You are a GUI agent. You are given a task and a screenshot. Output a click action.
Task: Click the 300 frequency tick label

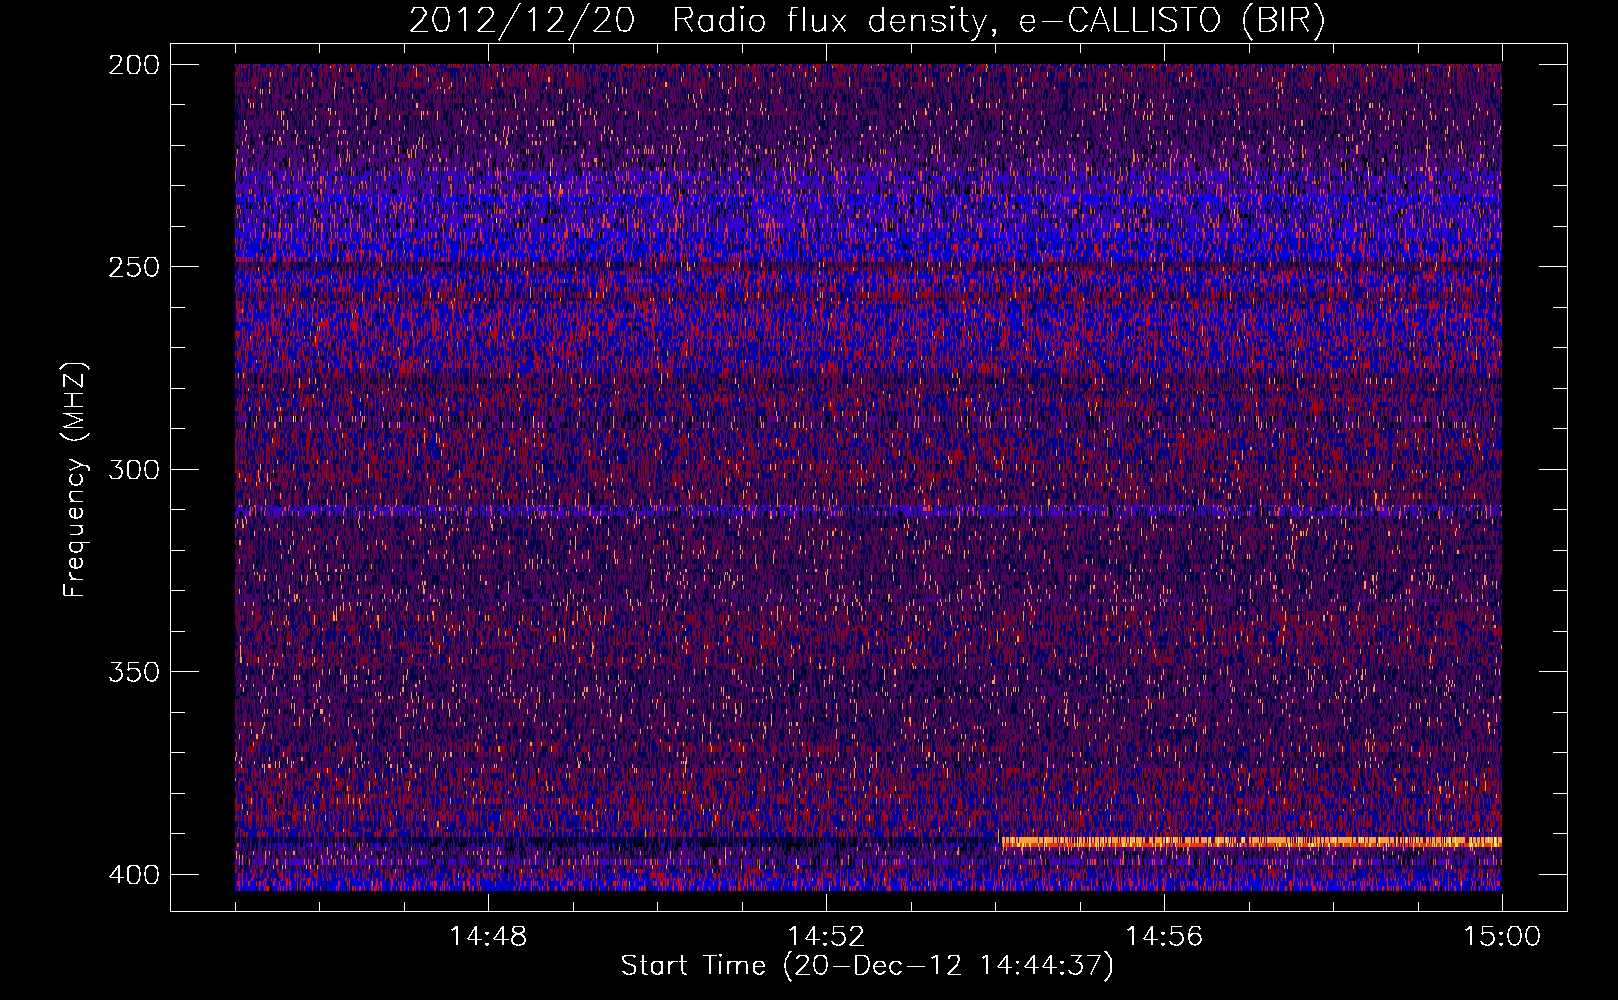pyautogui.click(x=133, y=469)
